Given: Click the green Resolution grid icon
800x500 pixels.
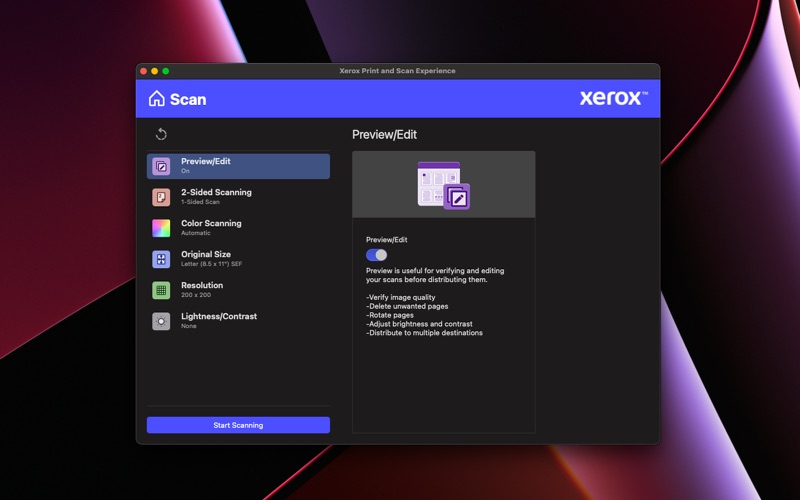Looking at the screenshot, I should 161,290.
